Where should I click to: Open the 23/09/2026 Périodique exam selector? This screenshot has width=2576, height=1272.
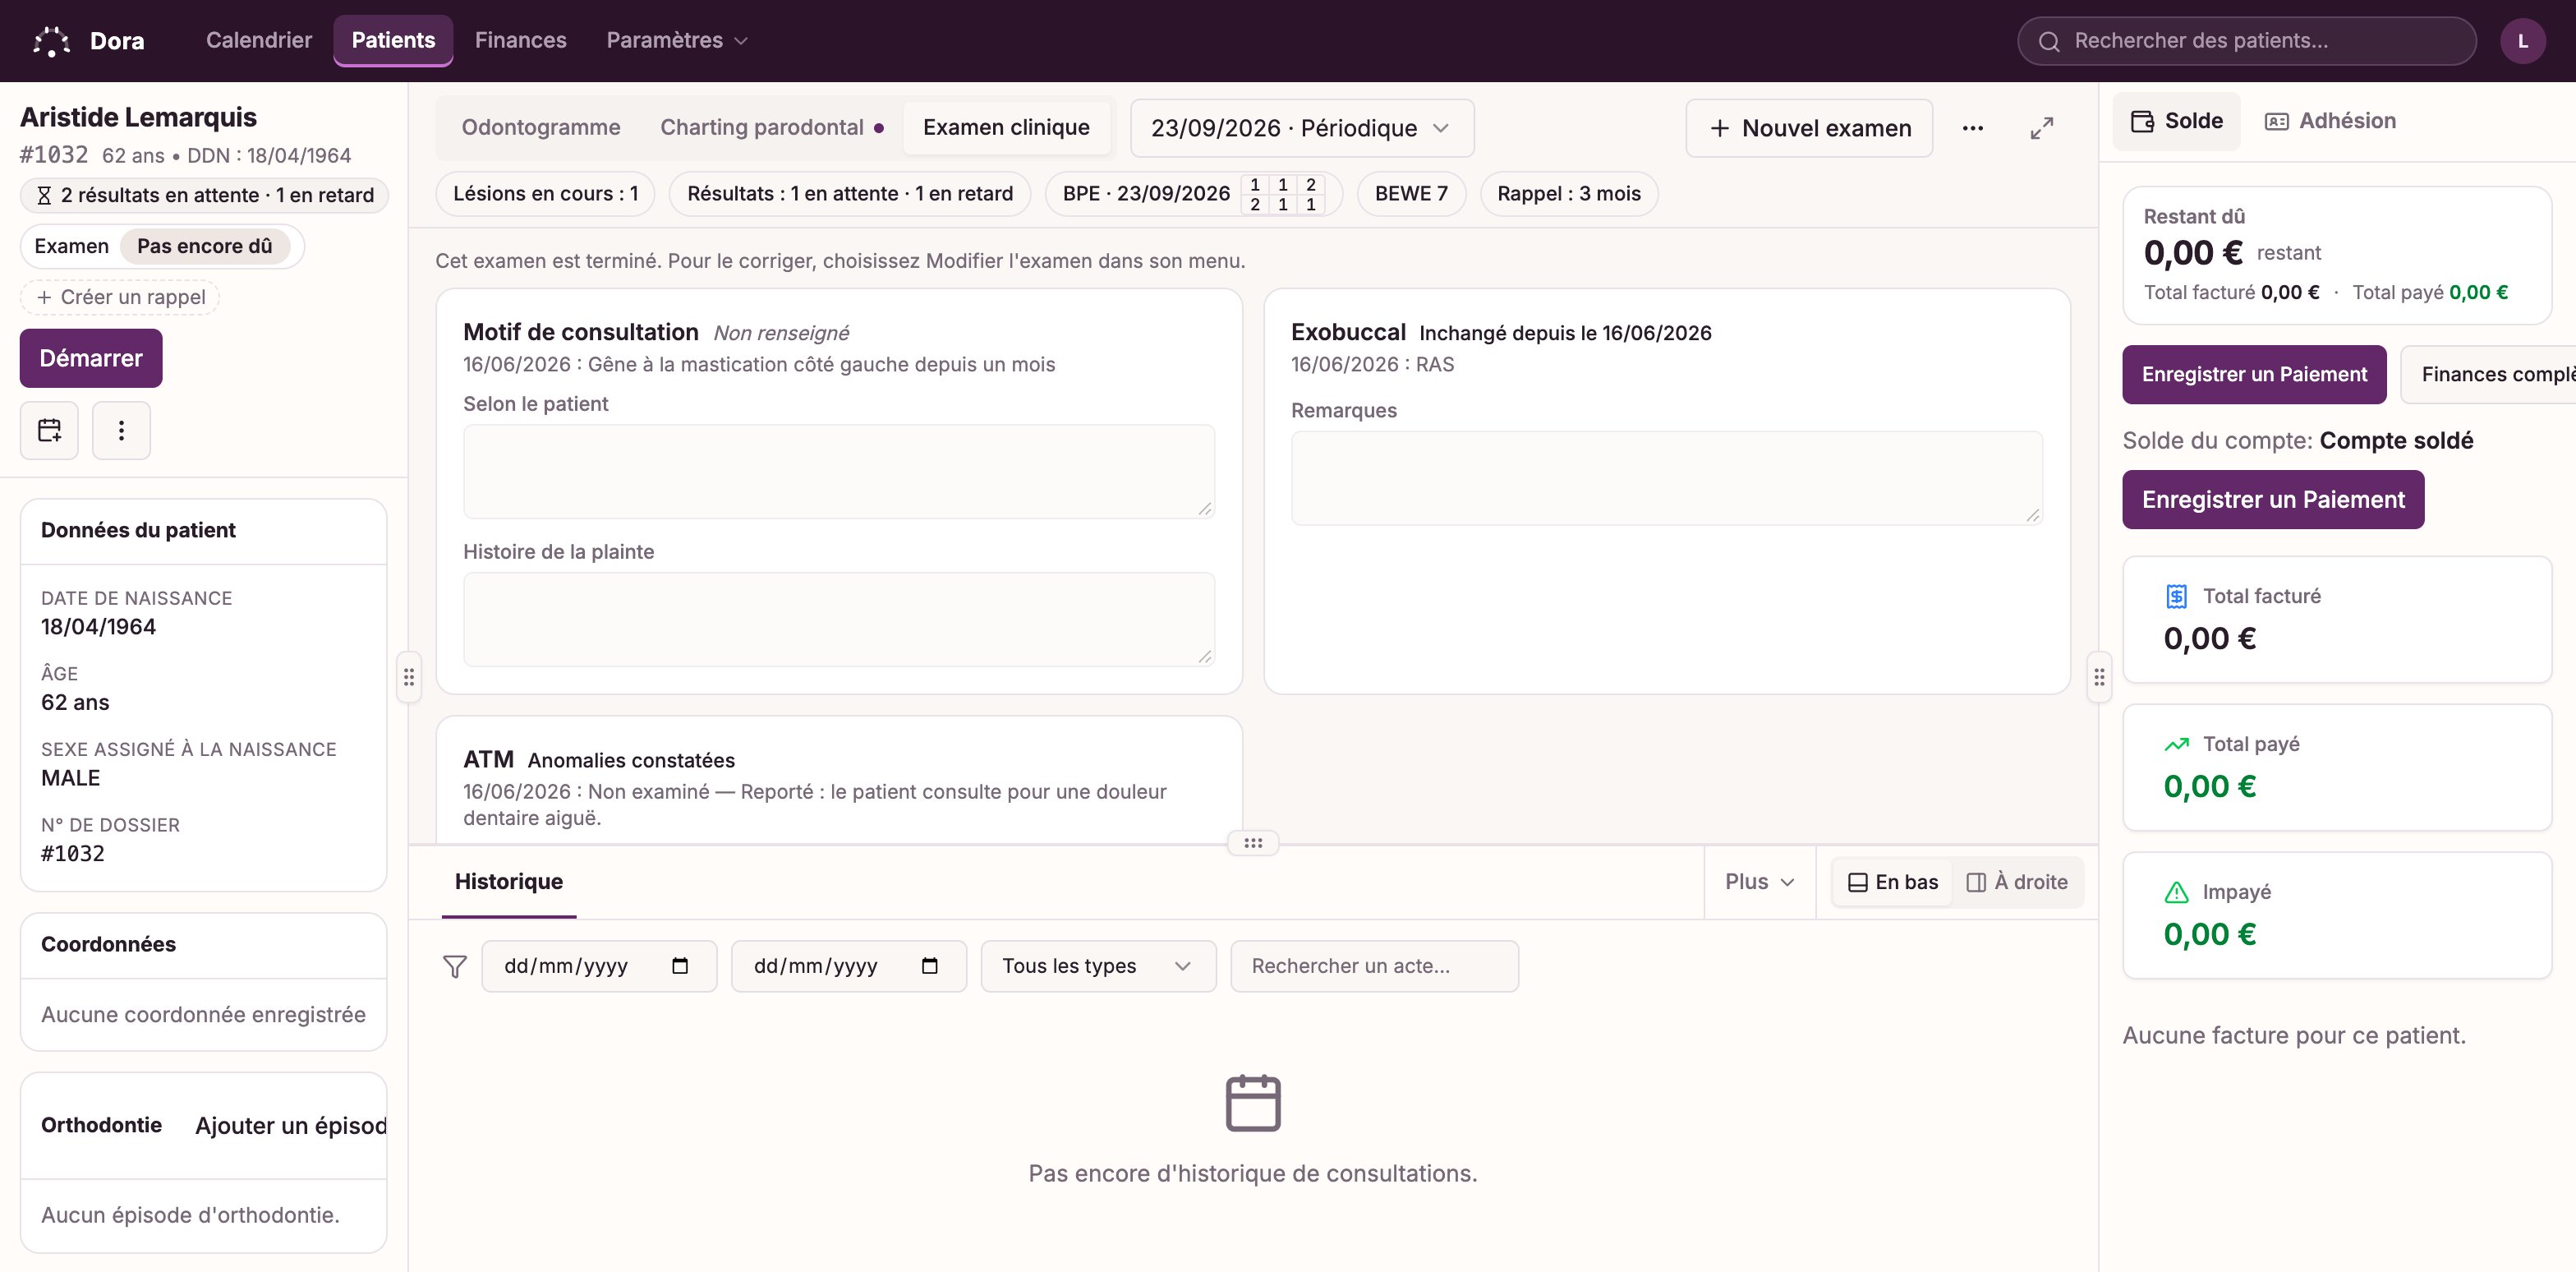click(x=1301, y=128)
